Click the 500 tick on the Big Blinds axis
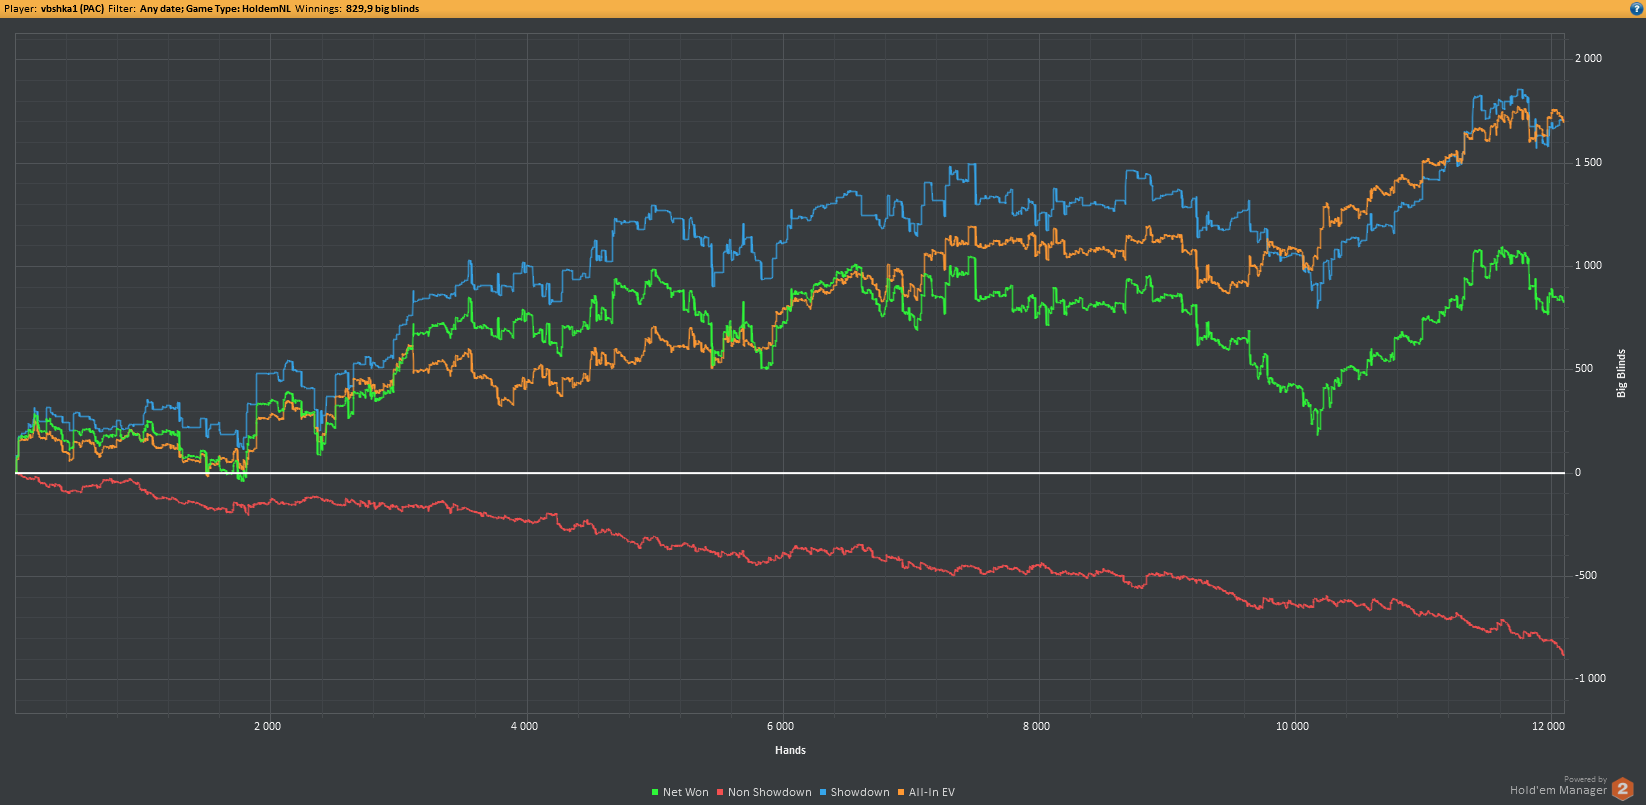This screenshot has width=1646, height=805. tap(1584, 369)
